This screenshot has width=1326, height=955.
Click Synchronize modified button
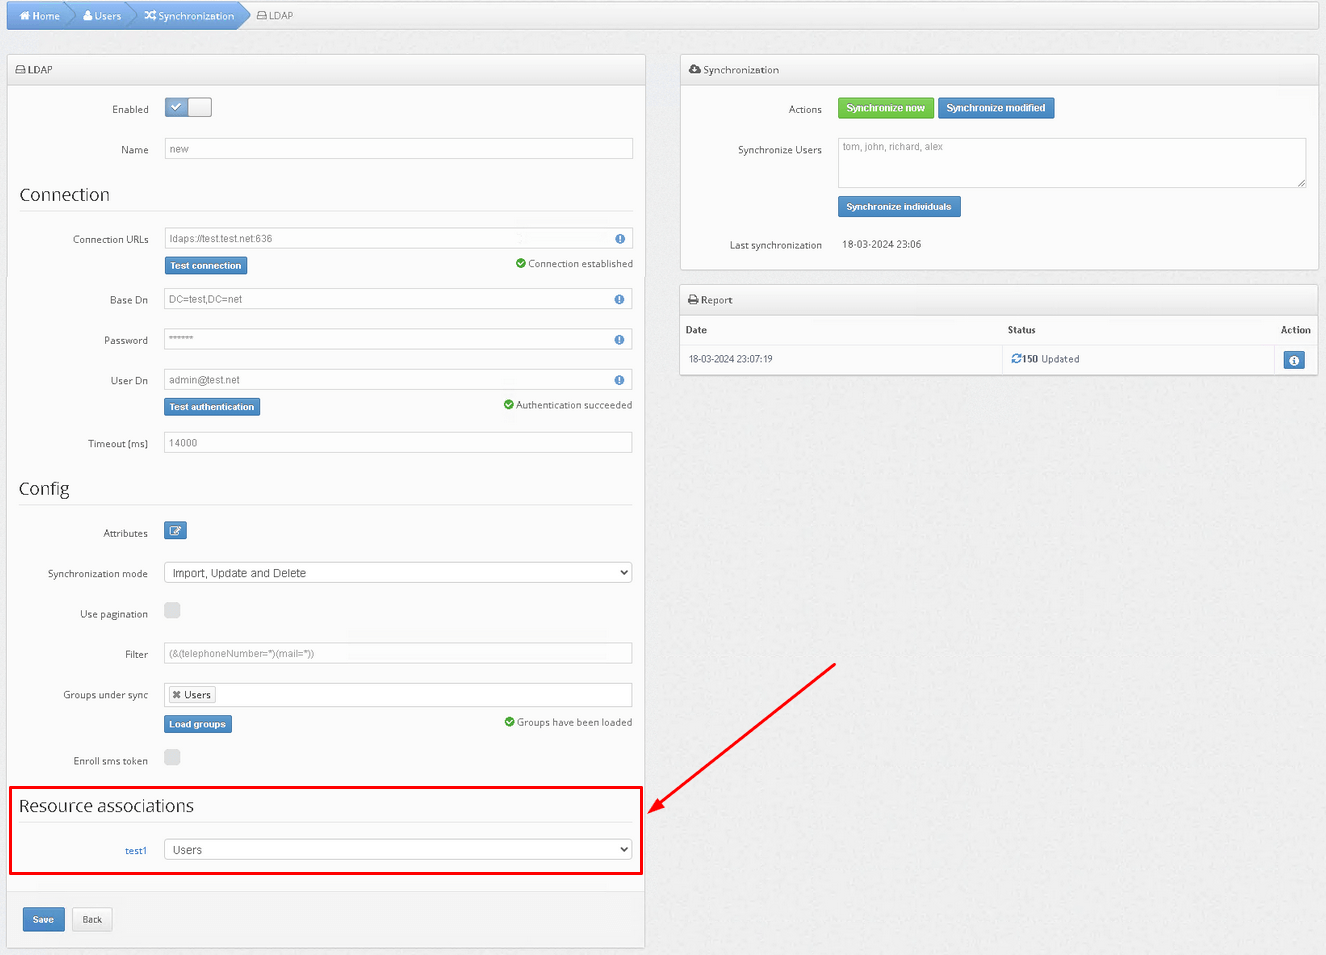(996, 108)
